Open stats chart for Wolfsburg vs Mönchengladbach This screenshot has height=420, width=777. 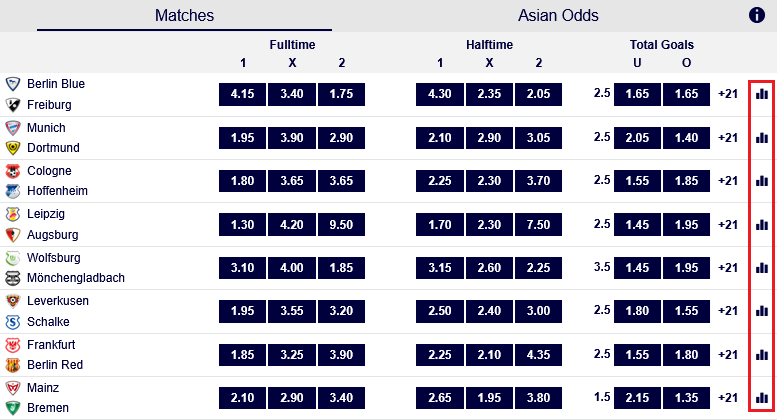pos(762,268)
